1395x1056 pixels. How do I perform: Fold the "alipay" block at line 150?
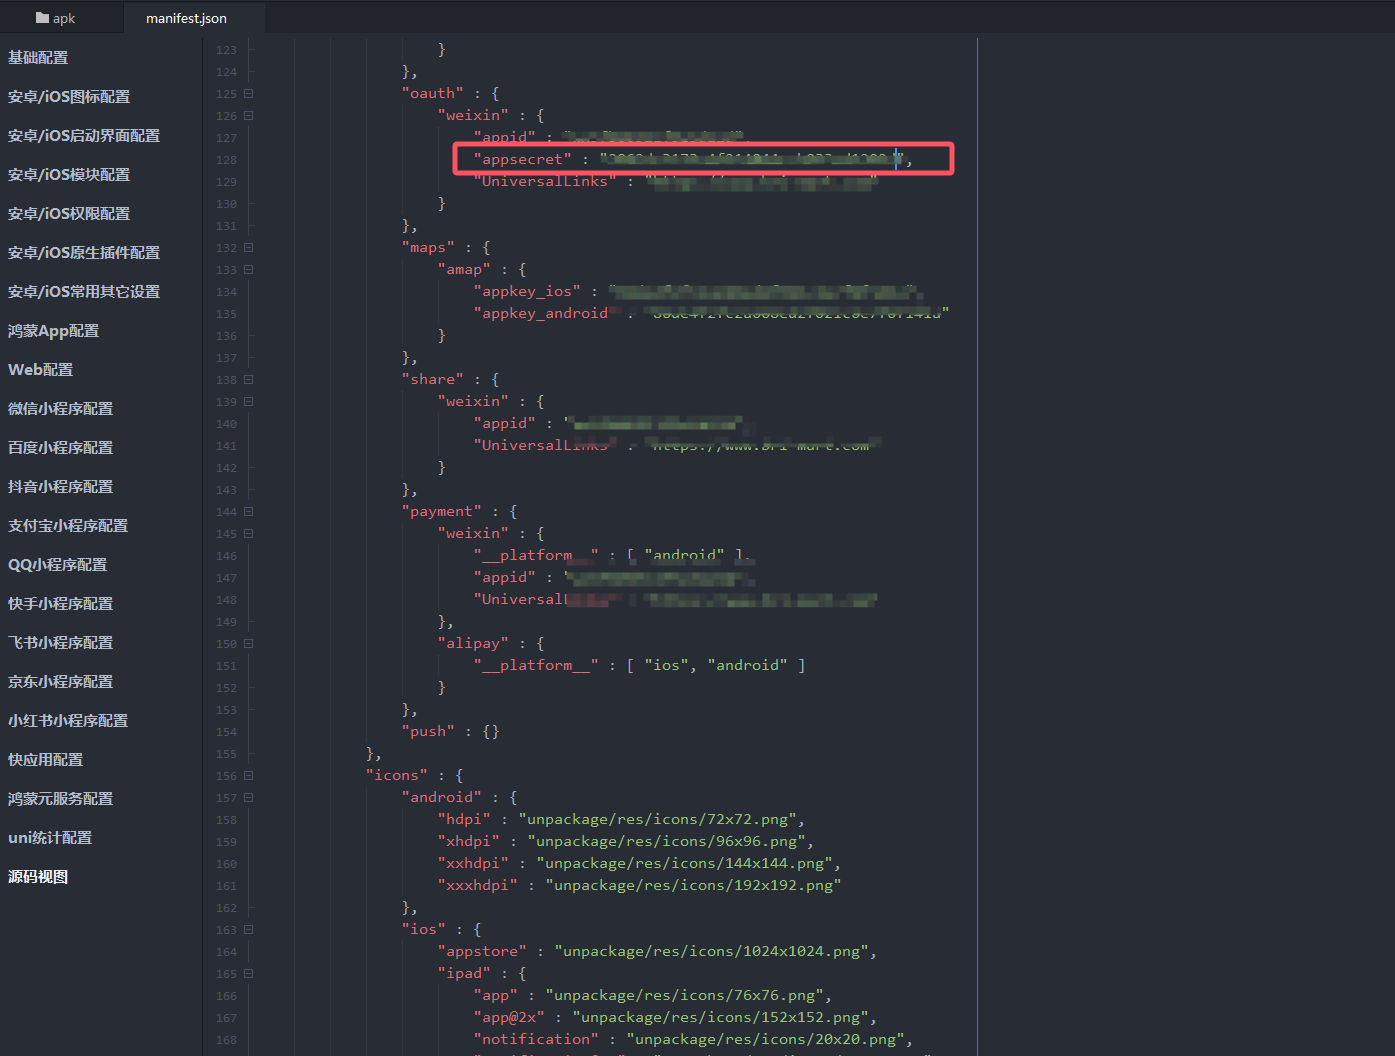point(248,644)
